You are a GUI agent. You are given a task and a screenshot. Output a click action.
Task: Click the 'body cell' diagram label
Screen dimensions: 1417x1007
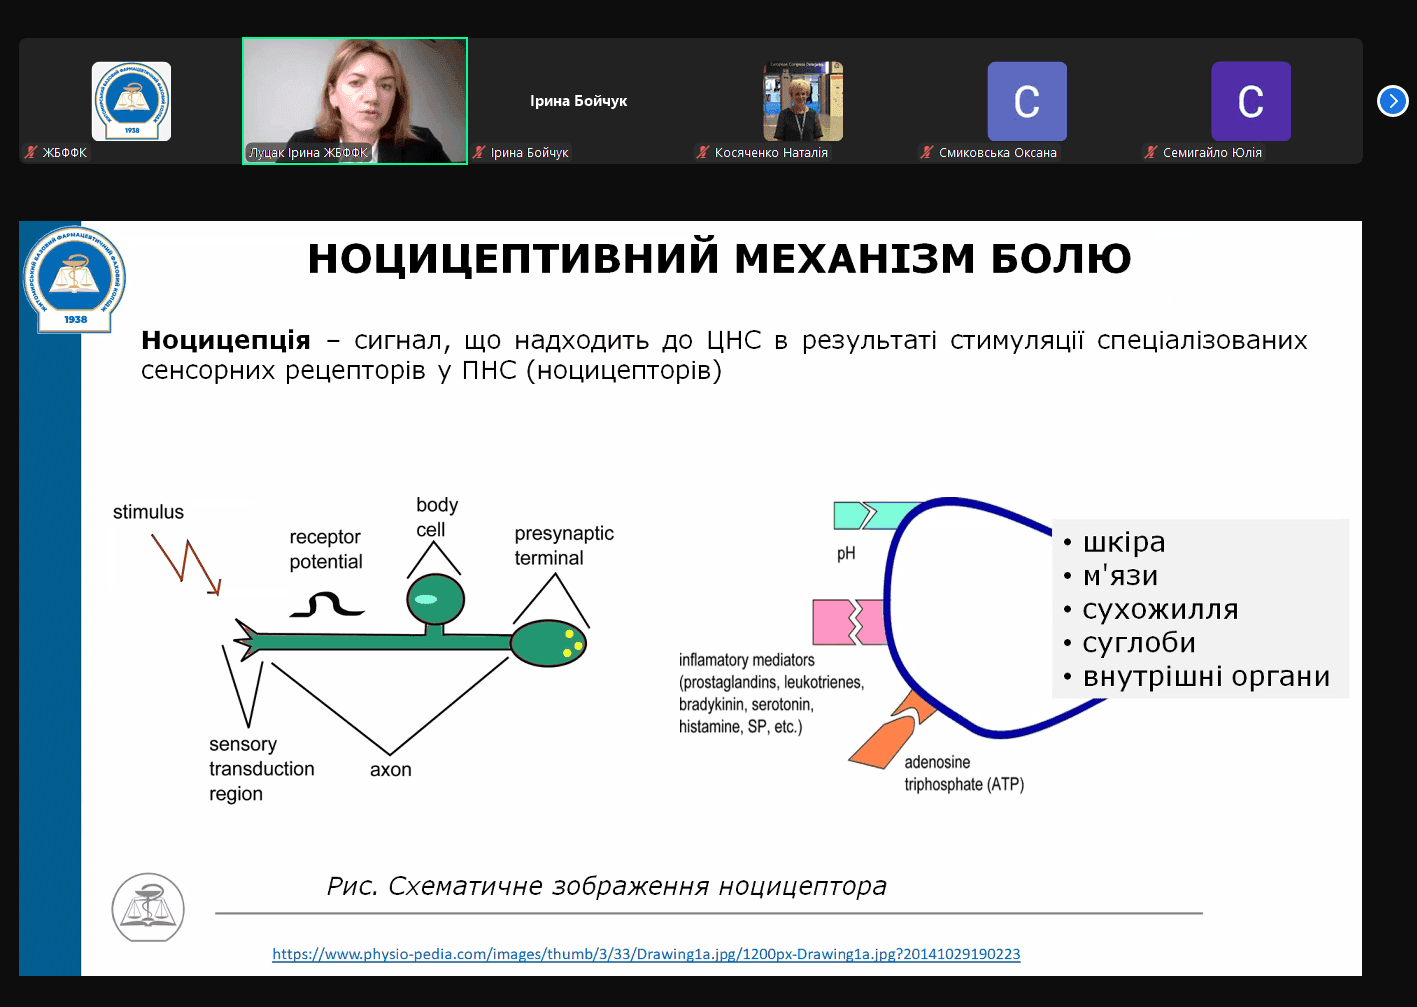click(x=437, y=517)
